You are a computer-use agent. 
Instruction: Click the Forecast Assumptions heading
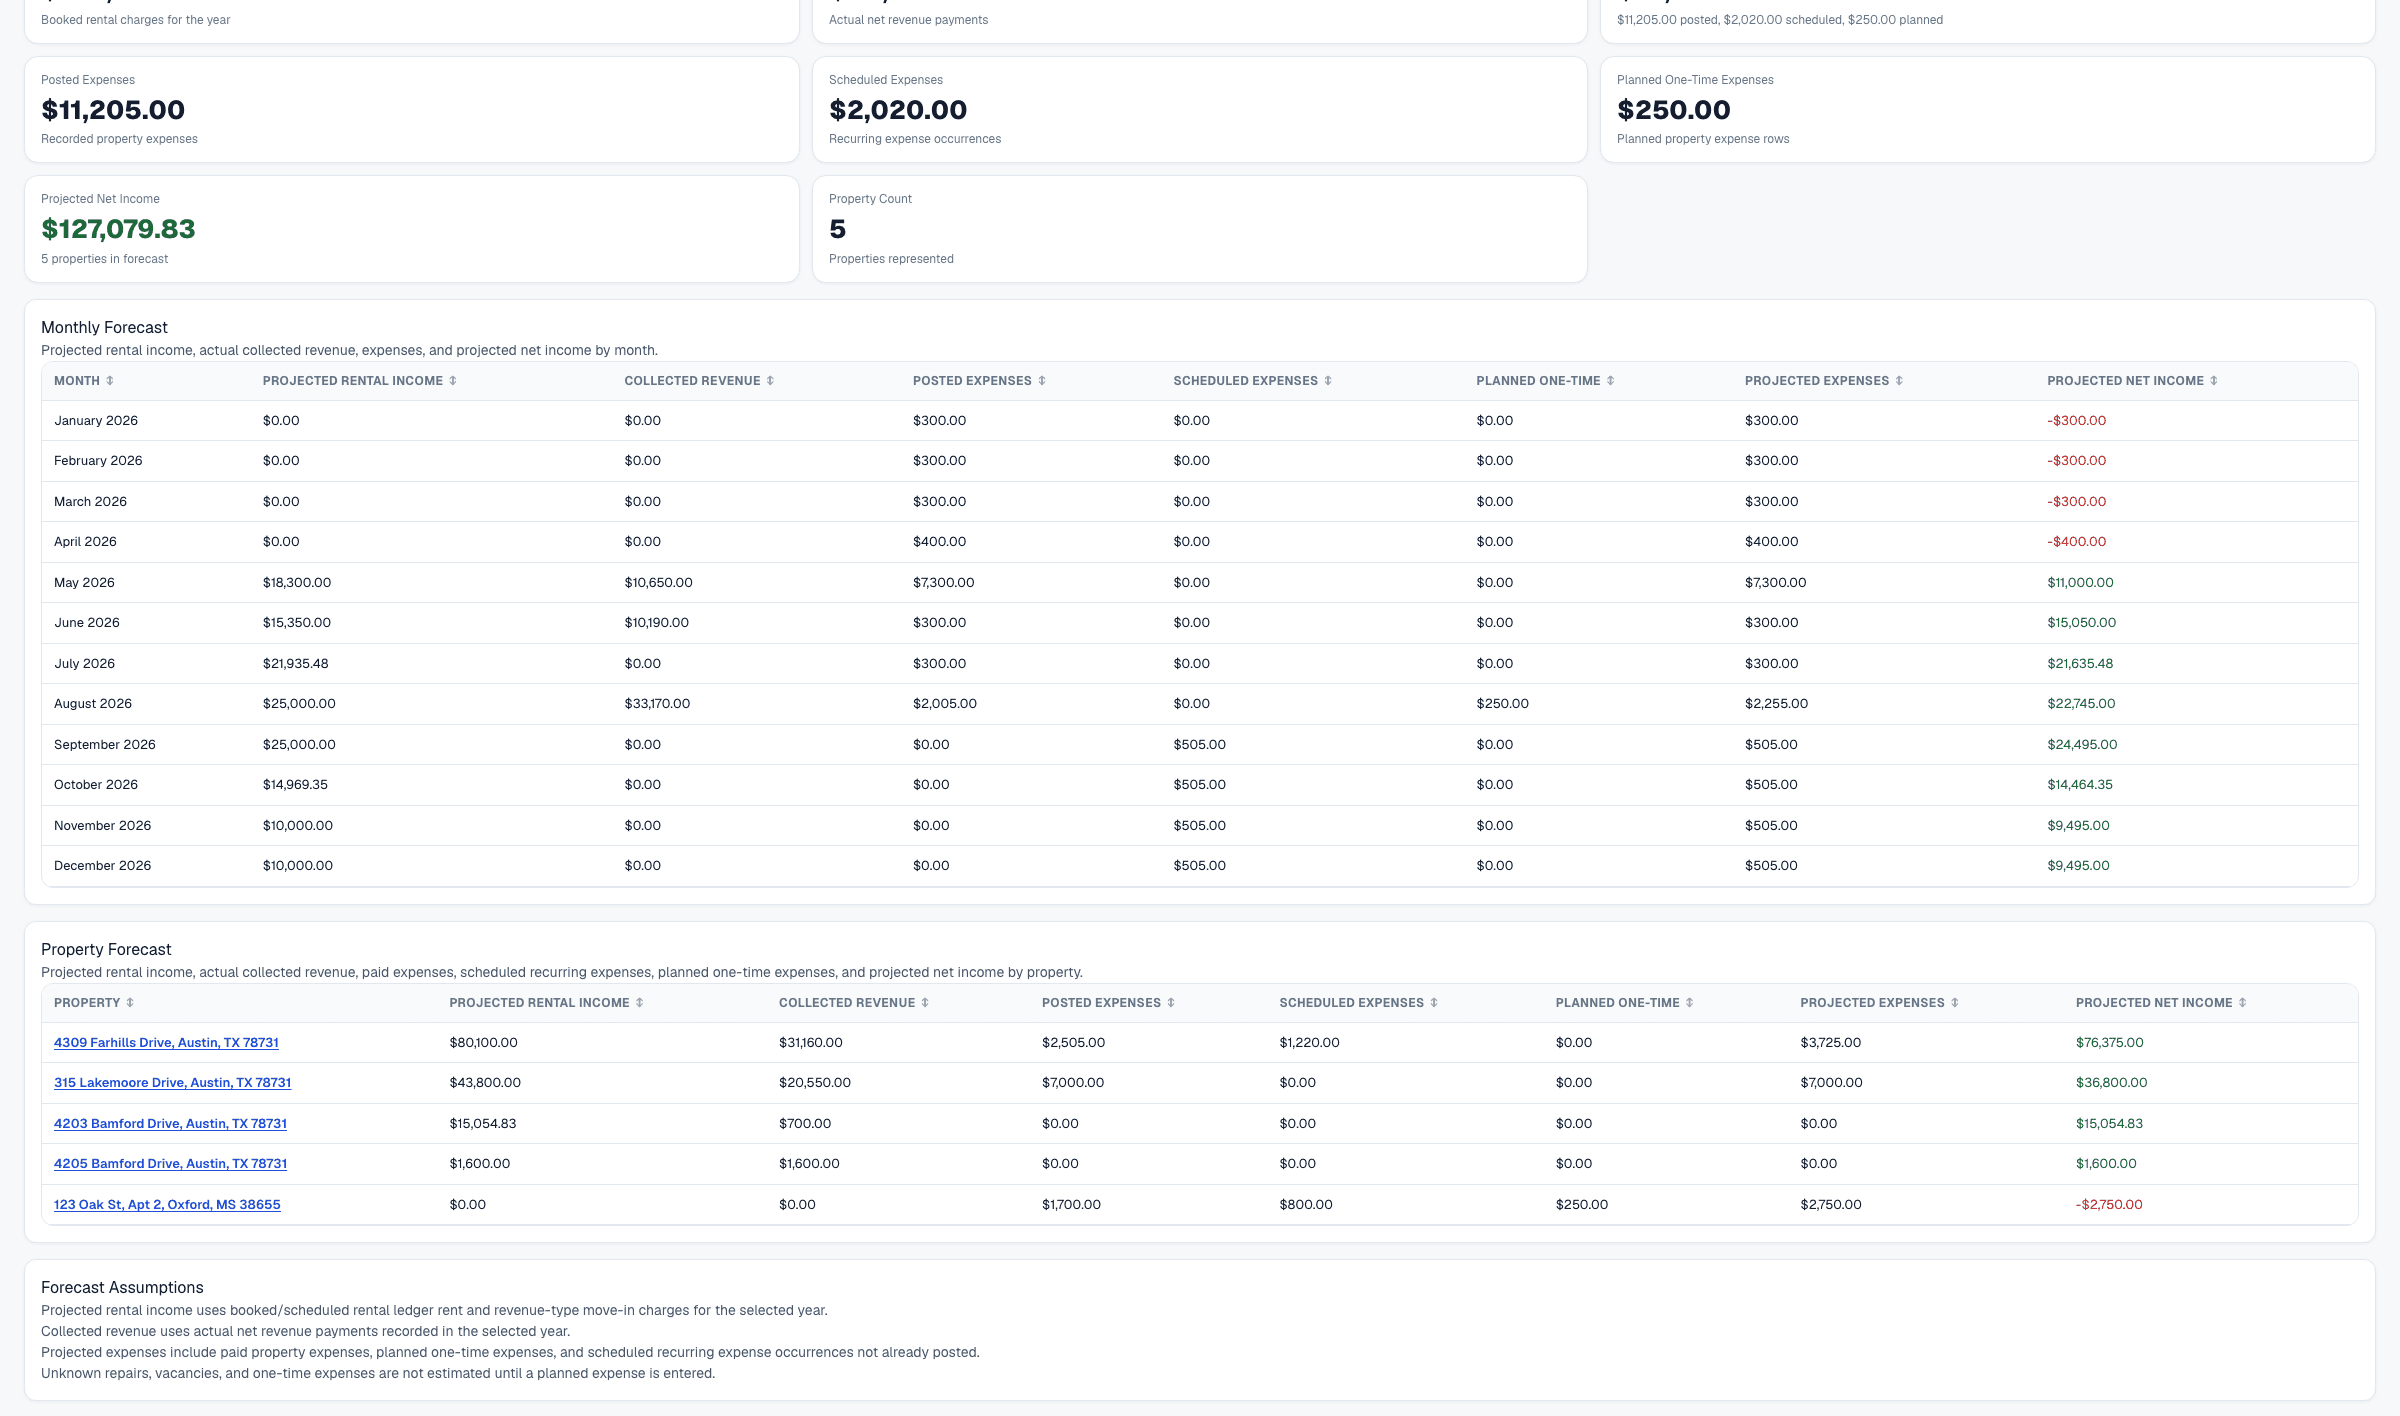click(122, 1288)
